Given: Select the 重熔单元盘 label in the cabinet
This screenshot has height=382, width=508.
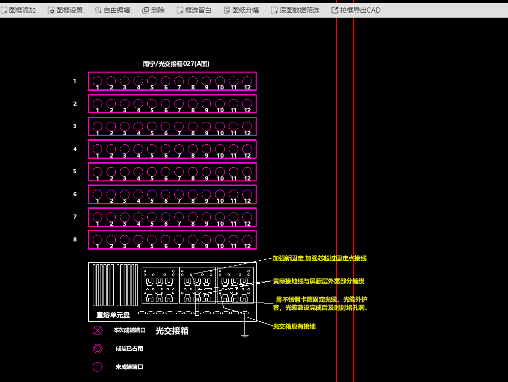Looking at the screenshot, I should point(113,315).
